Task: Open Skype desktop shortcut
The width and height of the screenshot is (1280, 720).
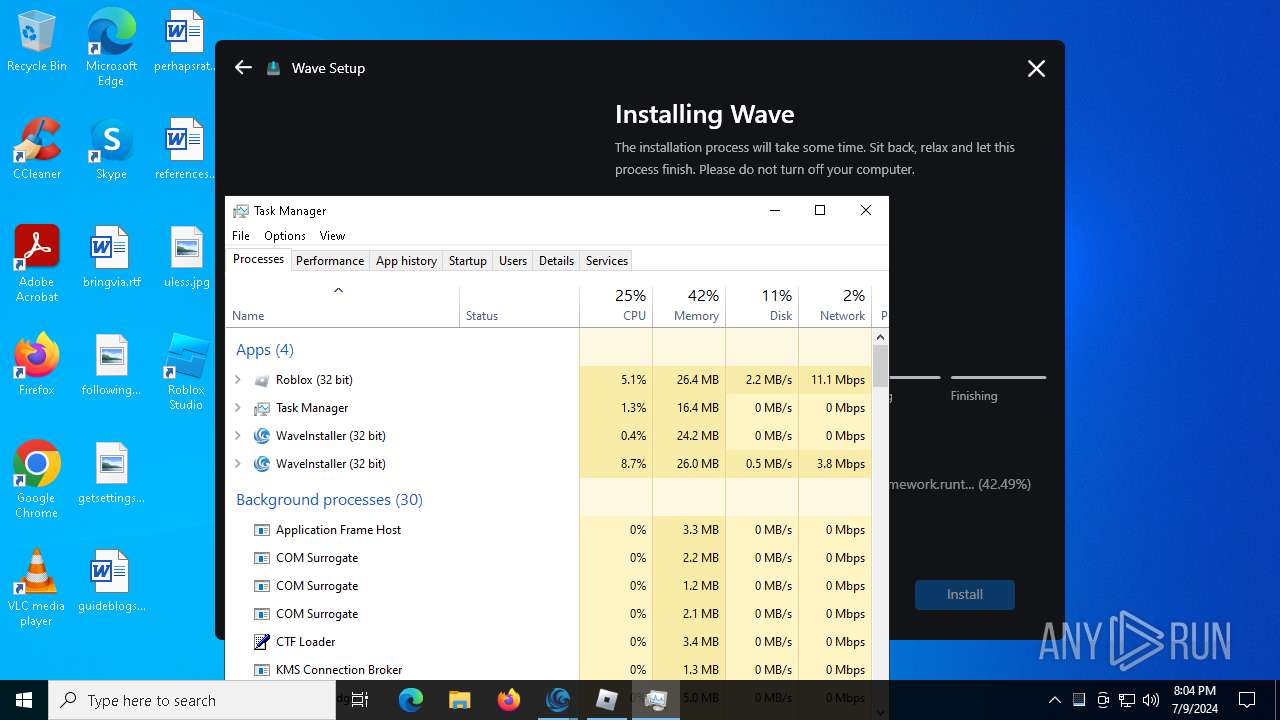Action: pos(111,149)
